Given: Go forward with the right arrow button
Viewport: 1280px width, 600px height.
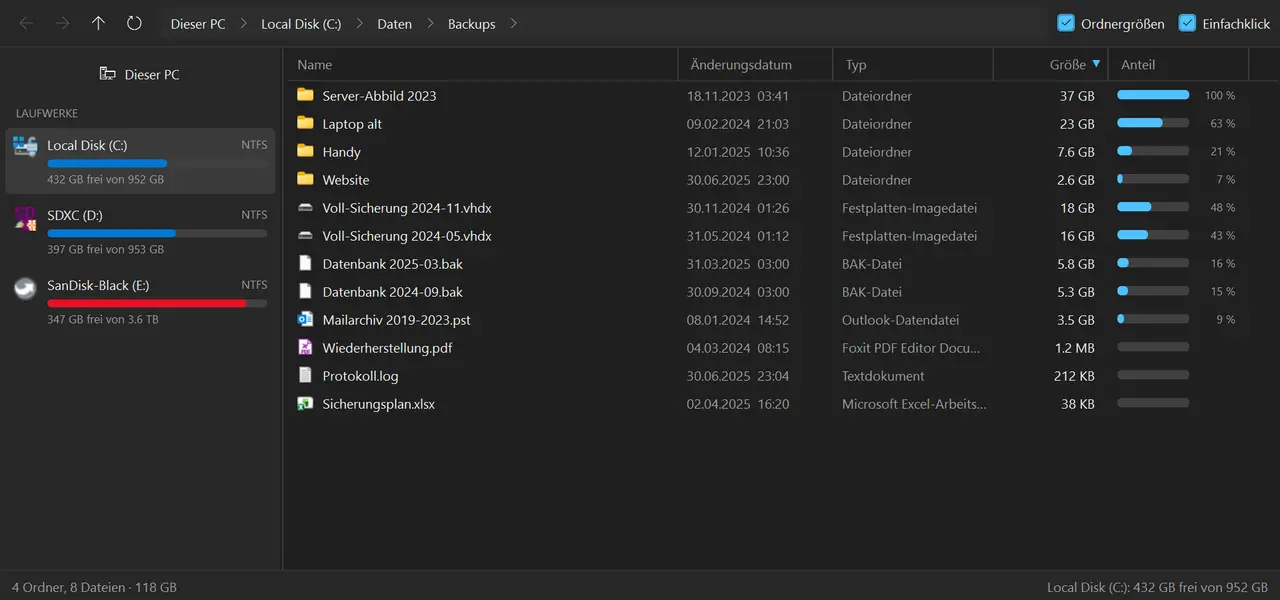Looking at the screenshot, I should pyautogui.click(x=62, y=23).
